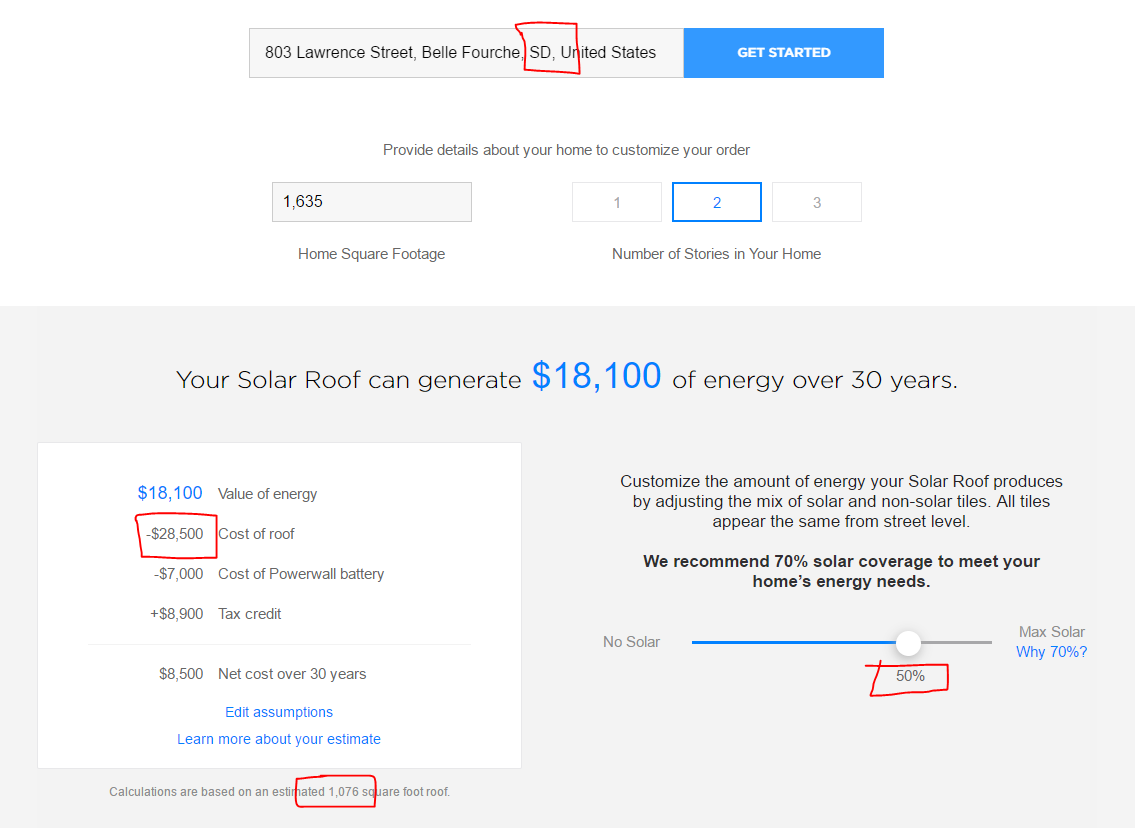Screen dimensions: 1135x828
Task: Click the 50% coverage value below the slider
Action: click(x=910, y=676)
